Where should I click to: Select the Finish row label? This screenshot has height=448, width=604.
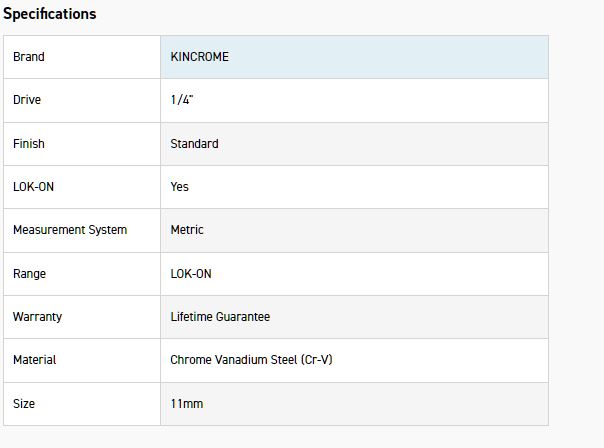pyautogui.click(x=29, y=144)
